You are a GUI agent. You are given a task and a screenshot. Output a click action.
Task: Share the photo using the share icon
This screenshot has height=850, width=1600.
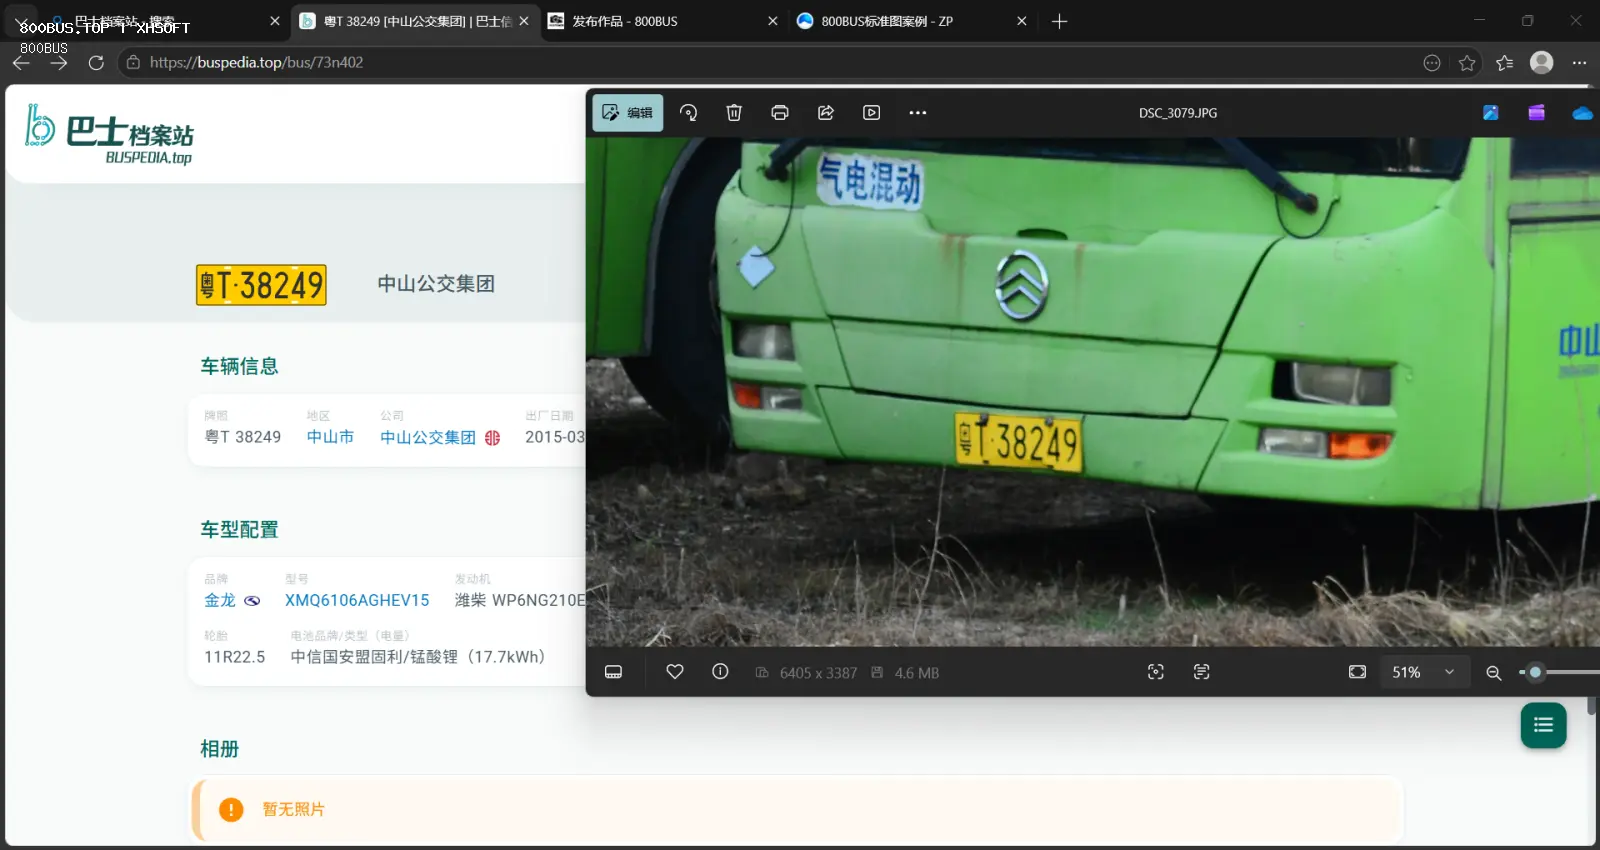(x=826, y=113)
